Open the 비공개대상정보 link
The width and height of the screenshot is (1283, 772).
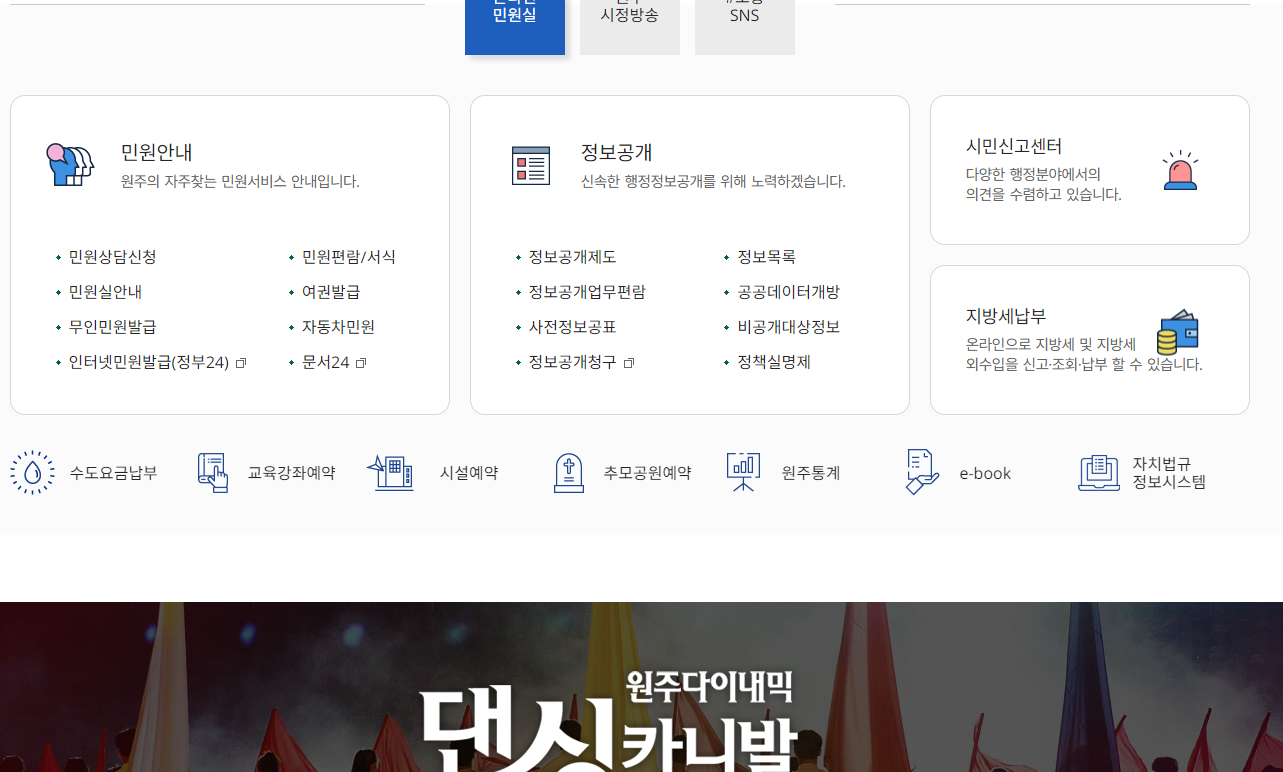(x=788, y=327)
